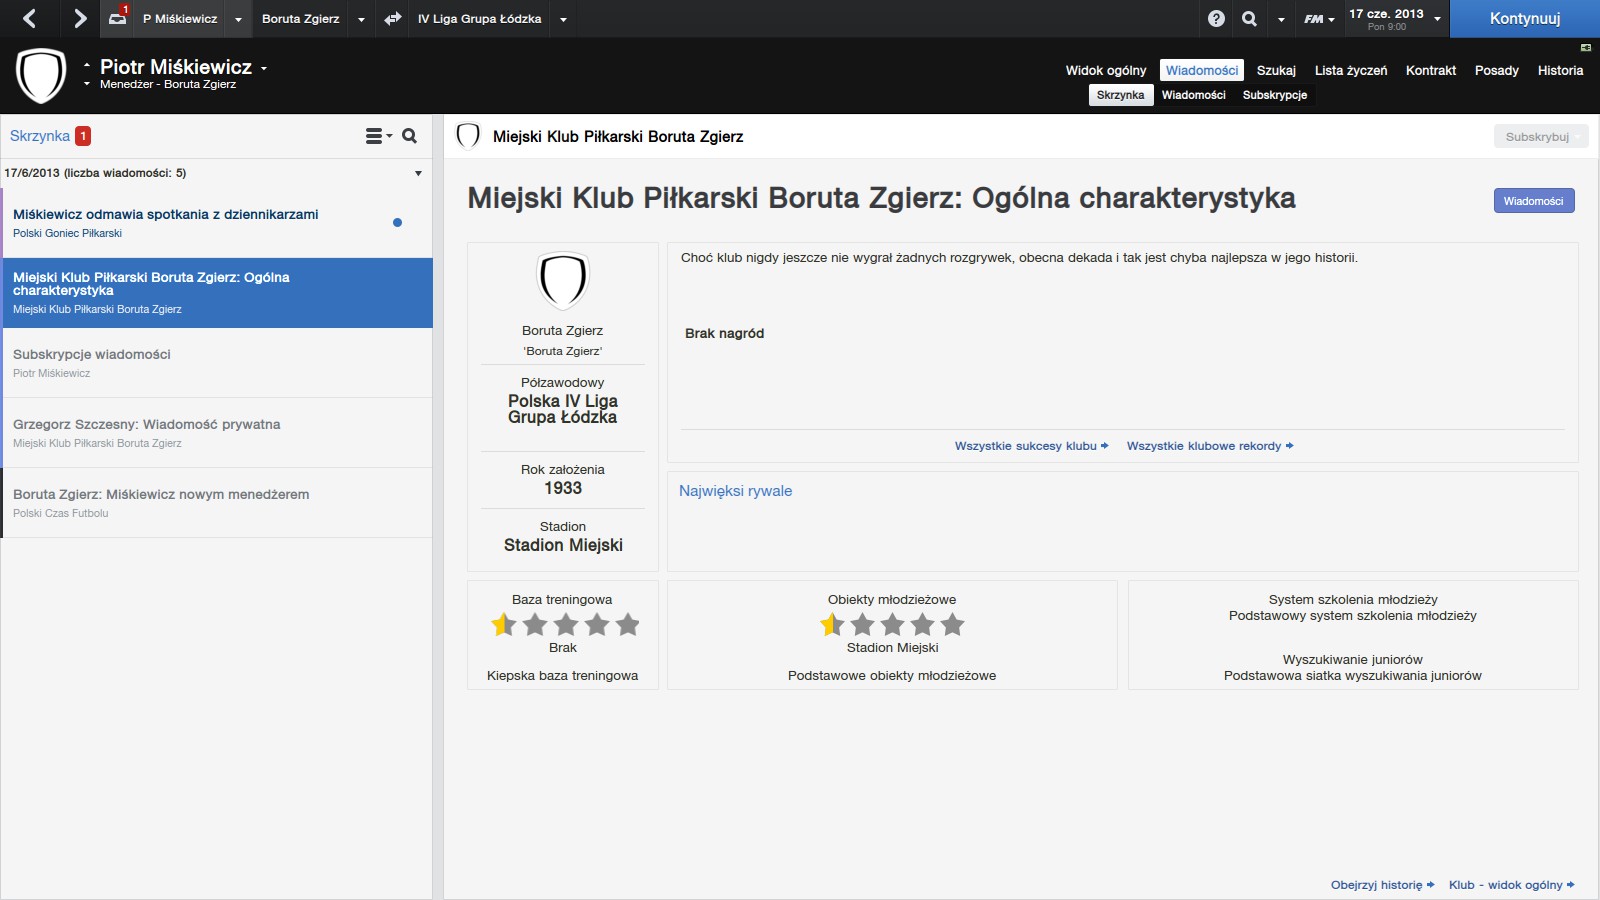Image resolution: width=1600 pixels, height=900 pixels.
Task: Go forward using the right arrow
Action: [x=80, y=18]
